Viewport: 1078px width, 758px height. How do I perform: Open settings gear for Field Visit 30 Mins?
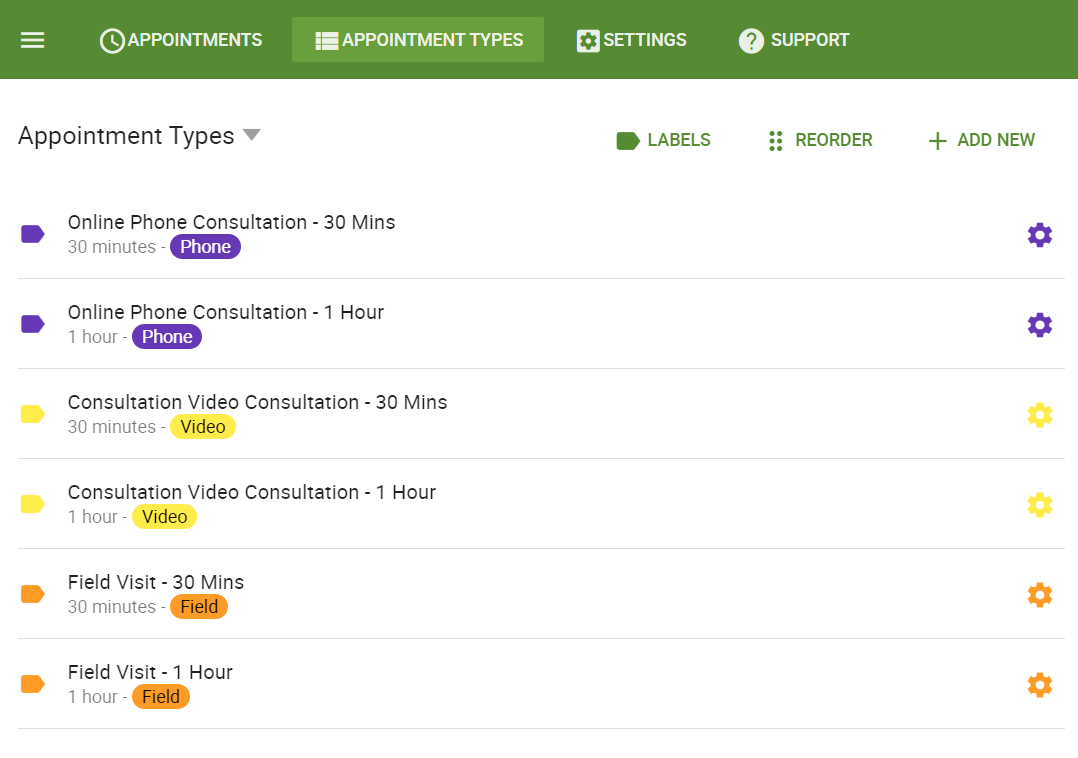coord(1040,594)
